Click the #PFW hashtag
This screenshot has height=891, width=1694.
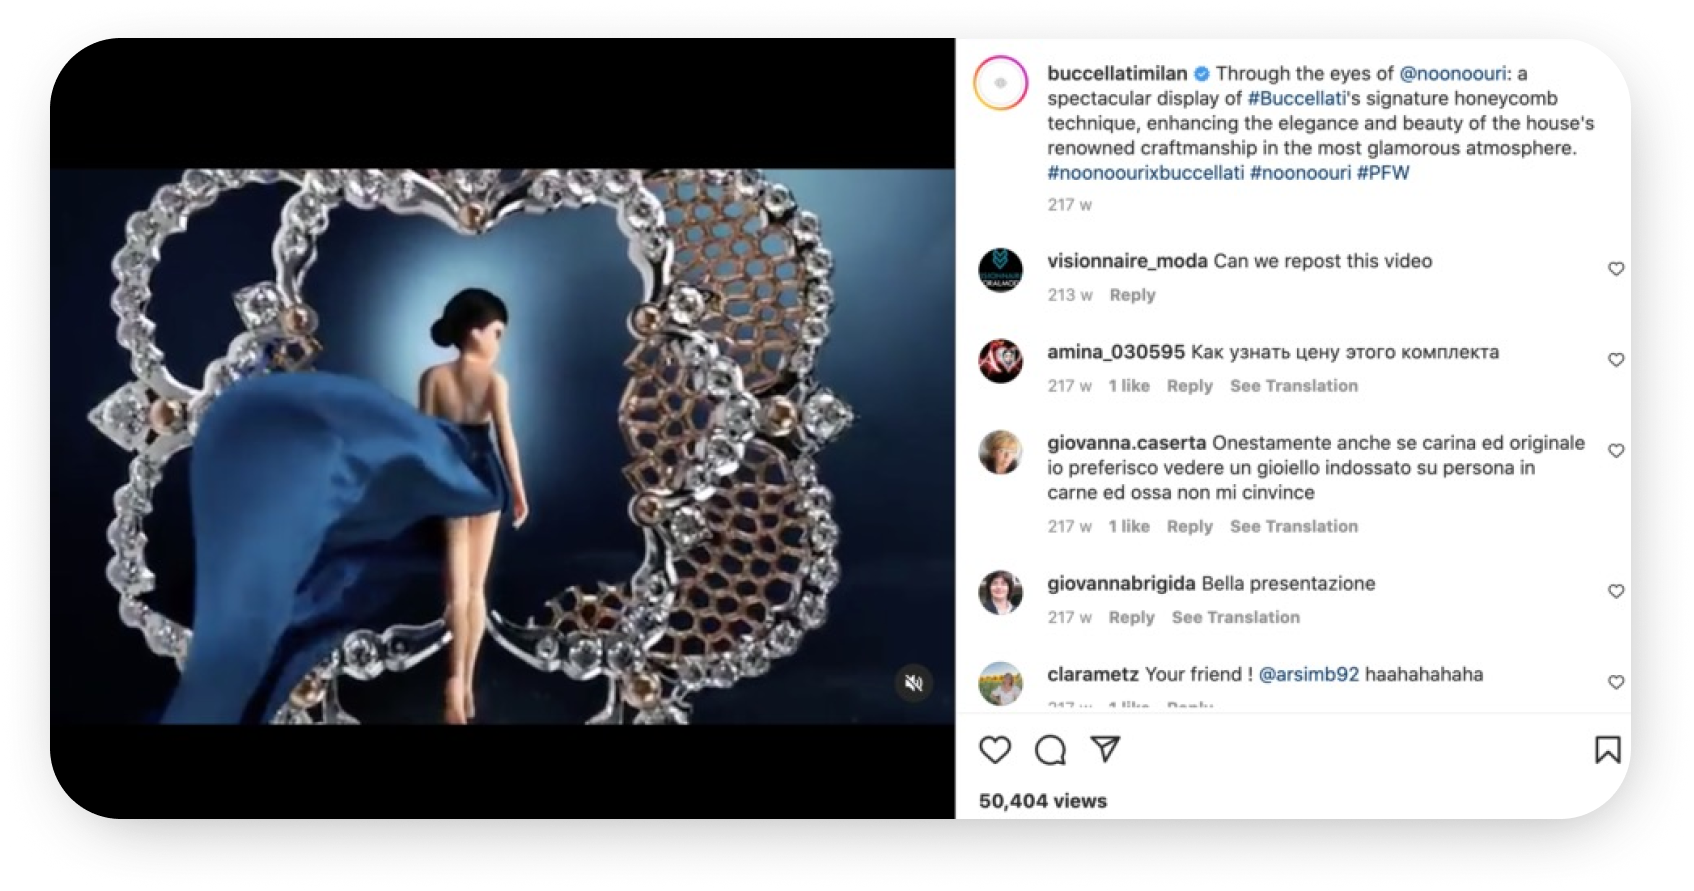point(1382,173)
